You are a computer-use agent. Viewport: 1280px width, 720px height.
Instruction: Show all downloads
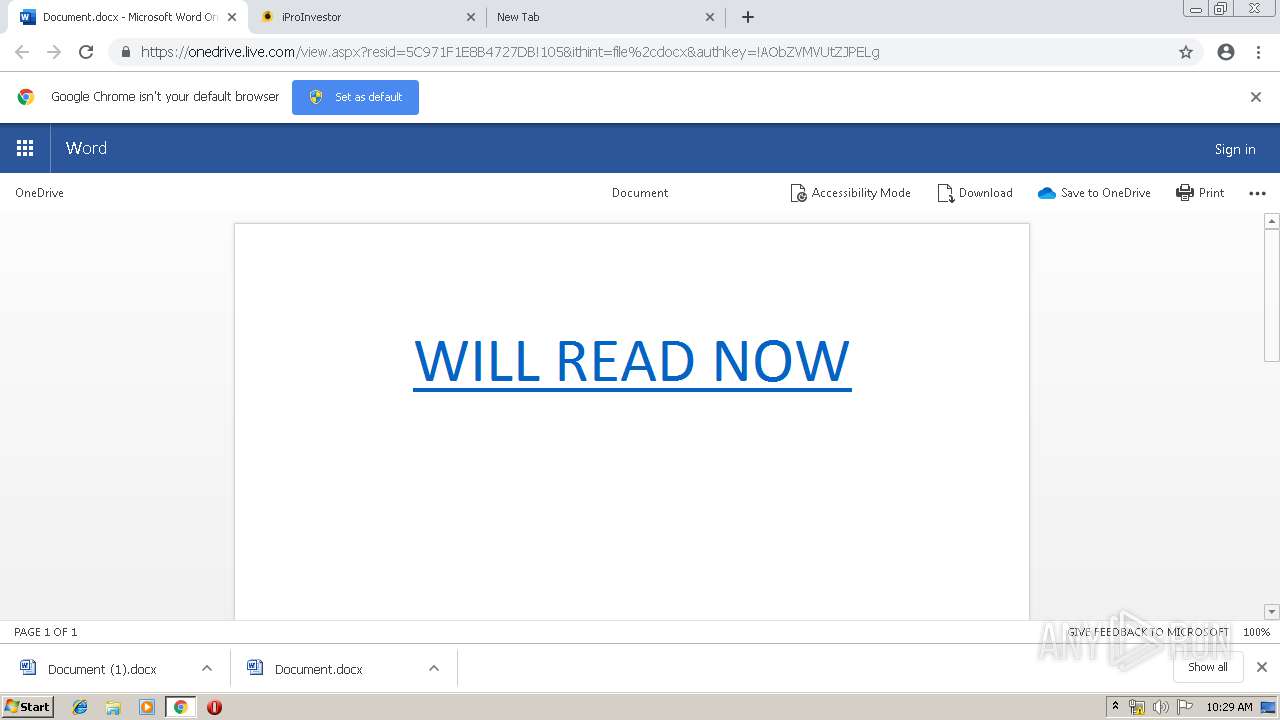1208,667
